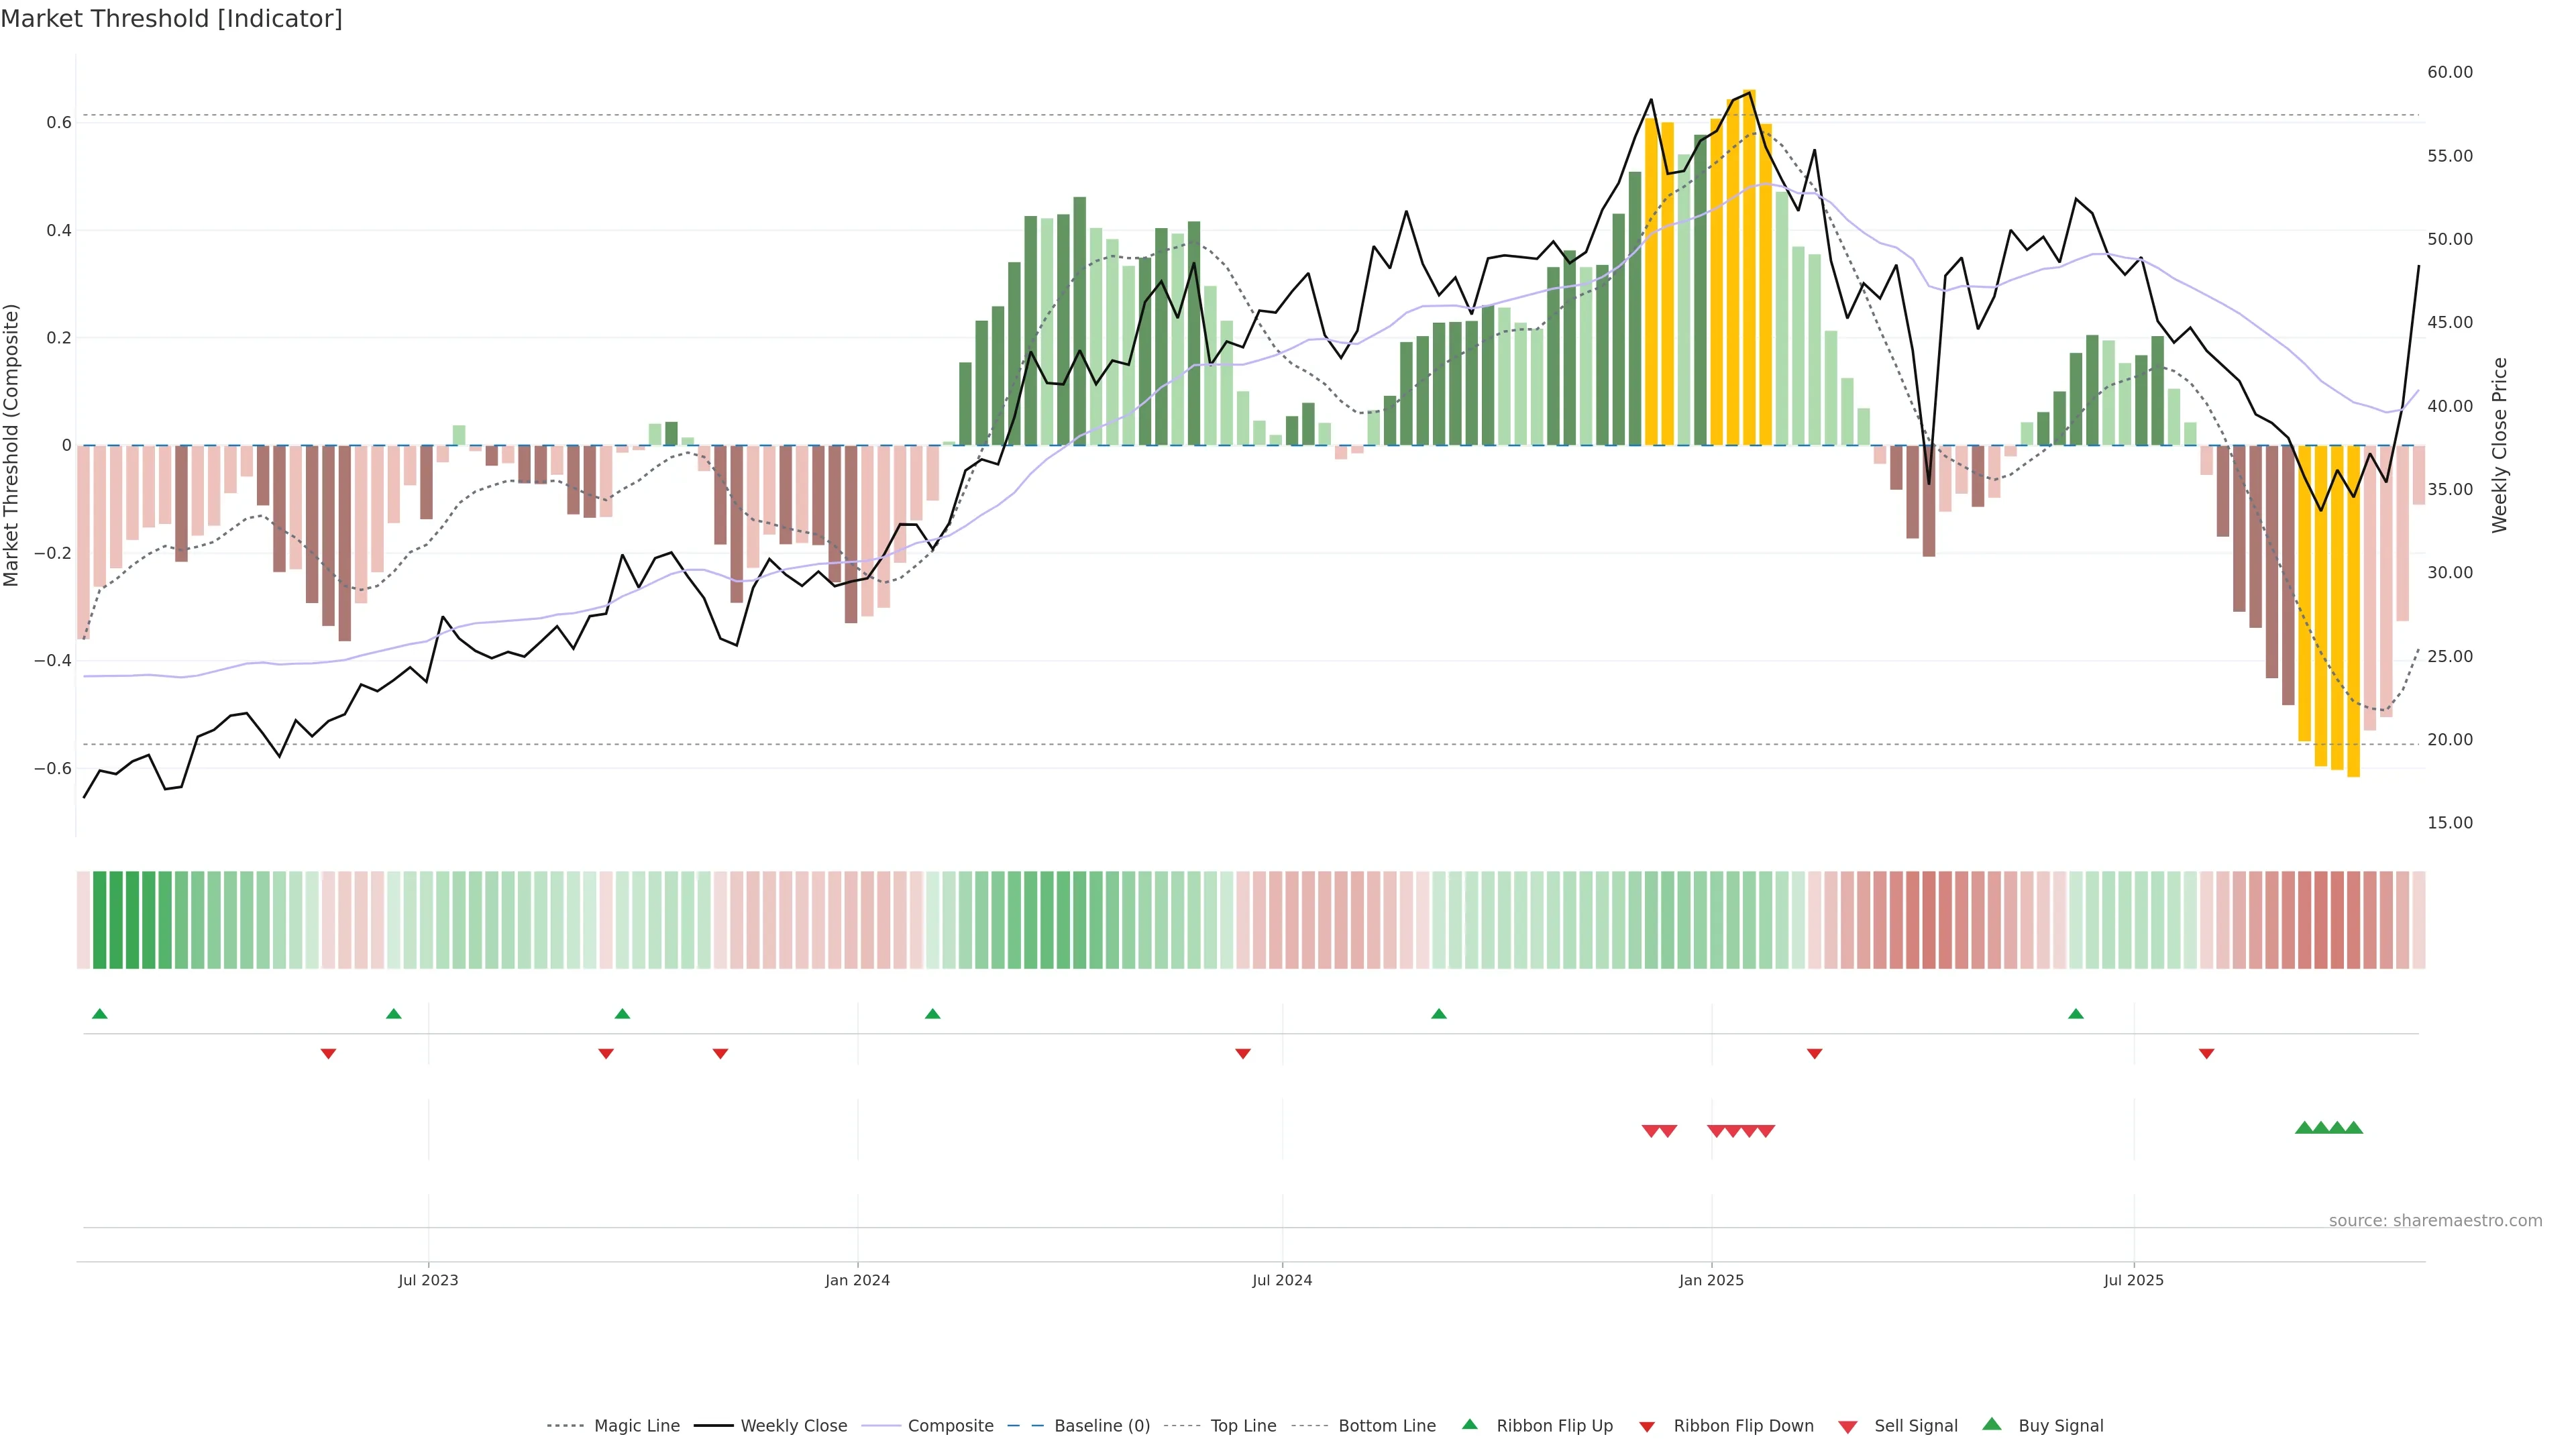This screenshot has height=1449, width=2576.
Task: Click the source: sharemaestro.com text
Action: [x=2435, y=1221]
